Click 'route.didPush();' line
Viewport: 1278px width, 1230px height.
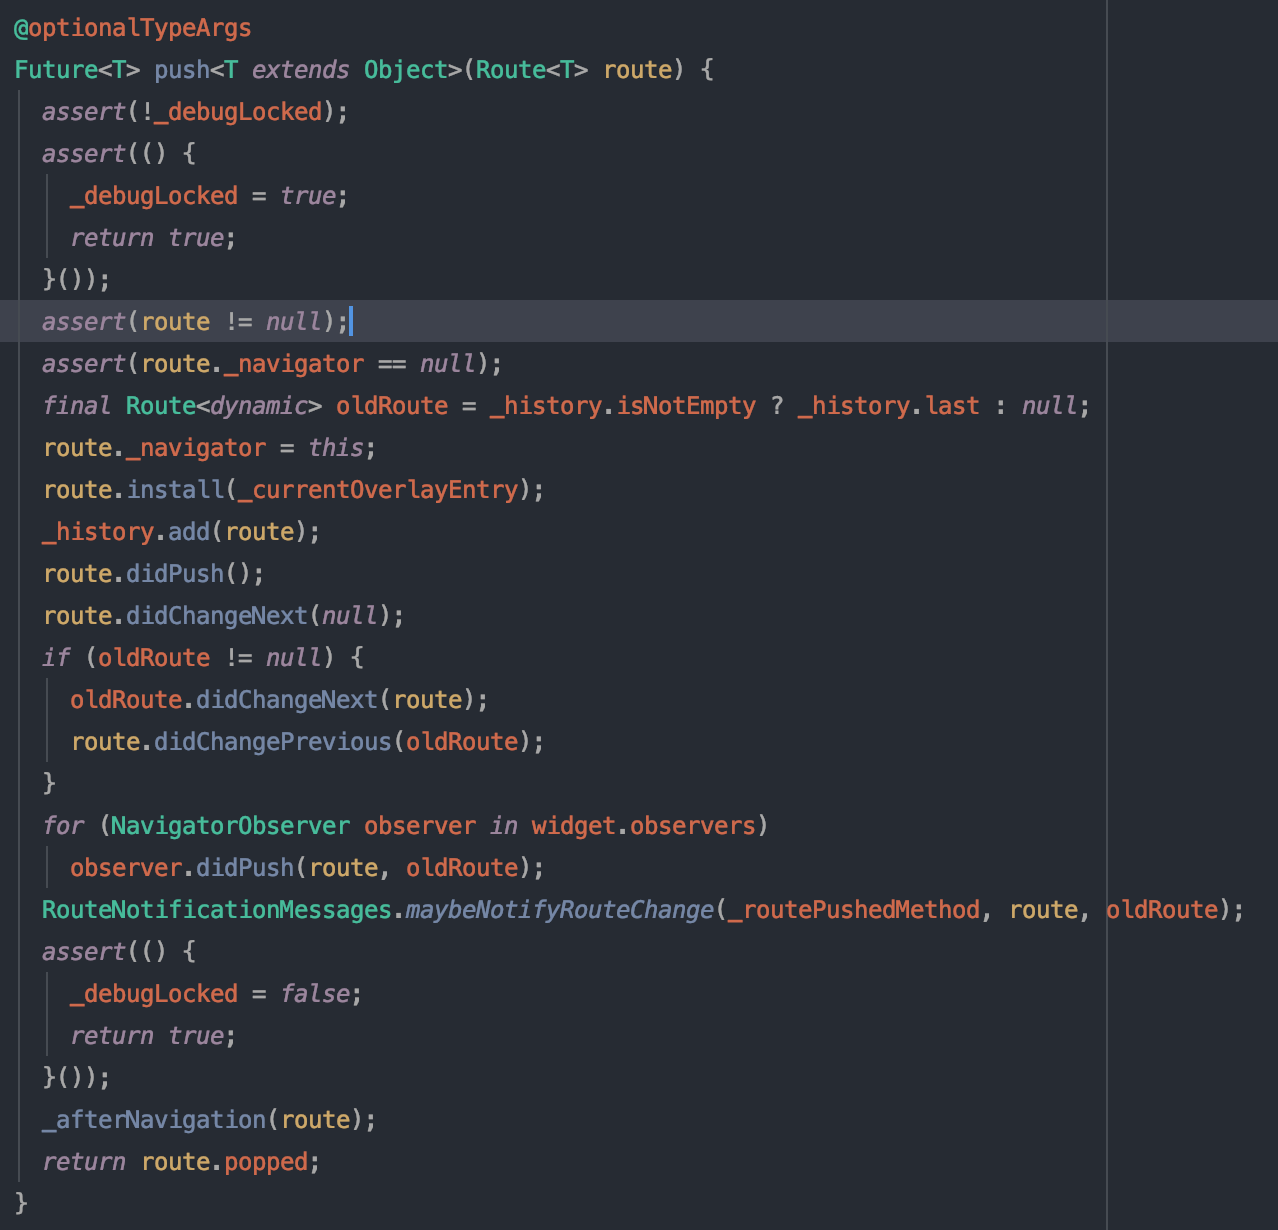pyautogui.click(x=154, y=574)
